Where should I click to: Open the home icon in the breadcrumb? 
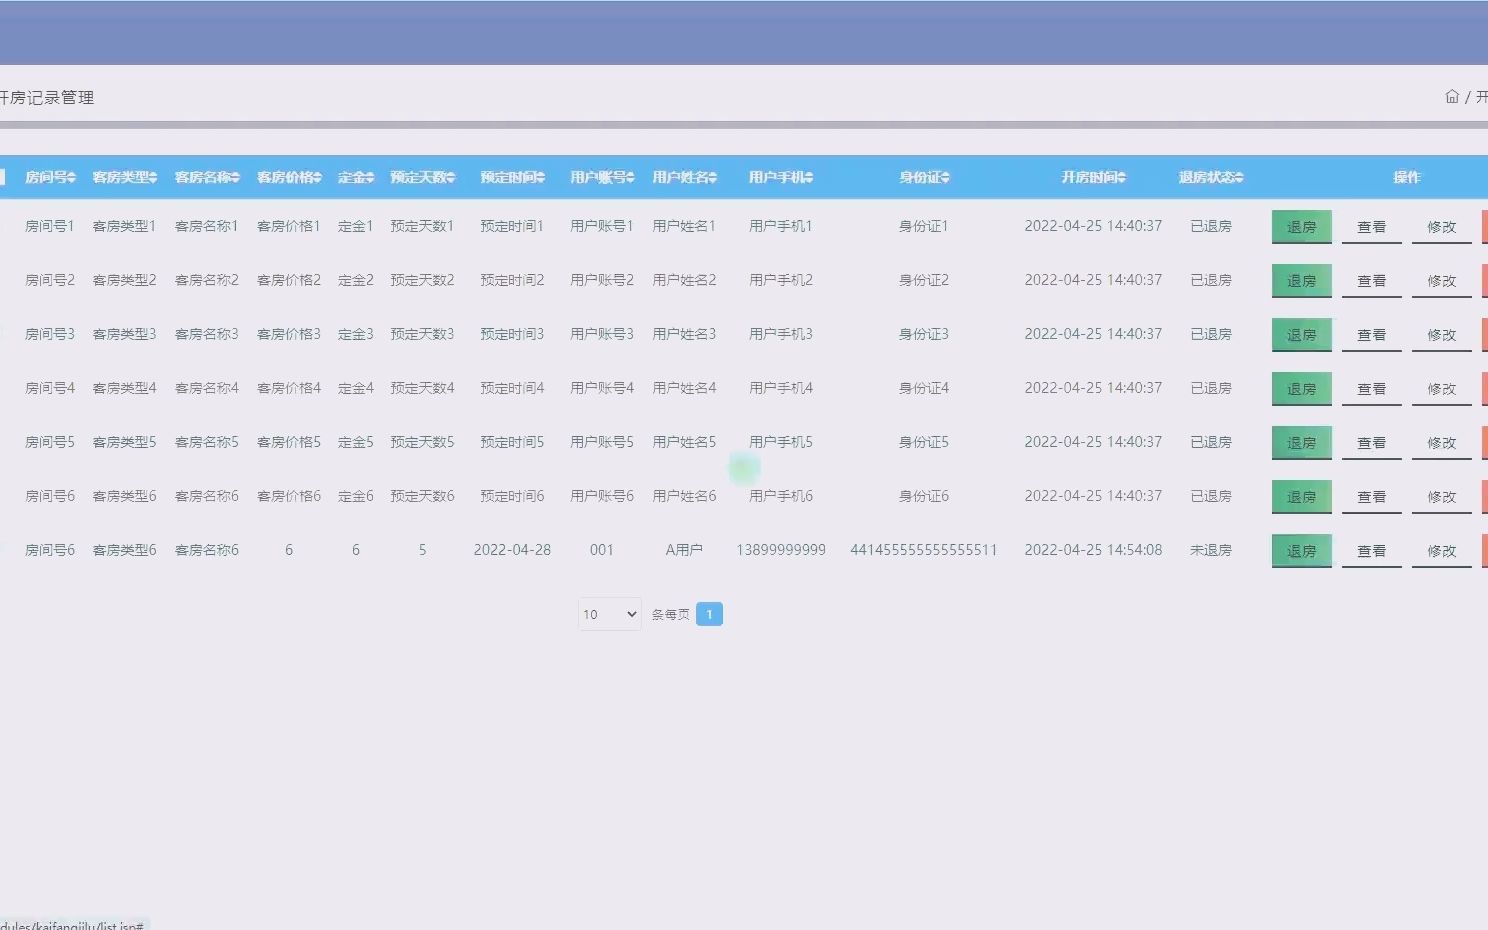point(1452,97)
